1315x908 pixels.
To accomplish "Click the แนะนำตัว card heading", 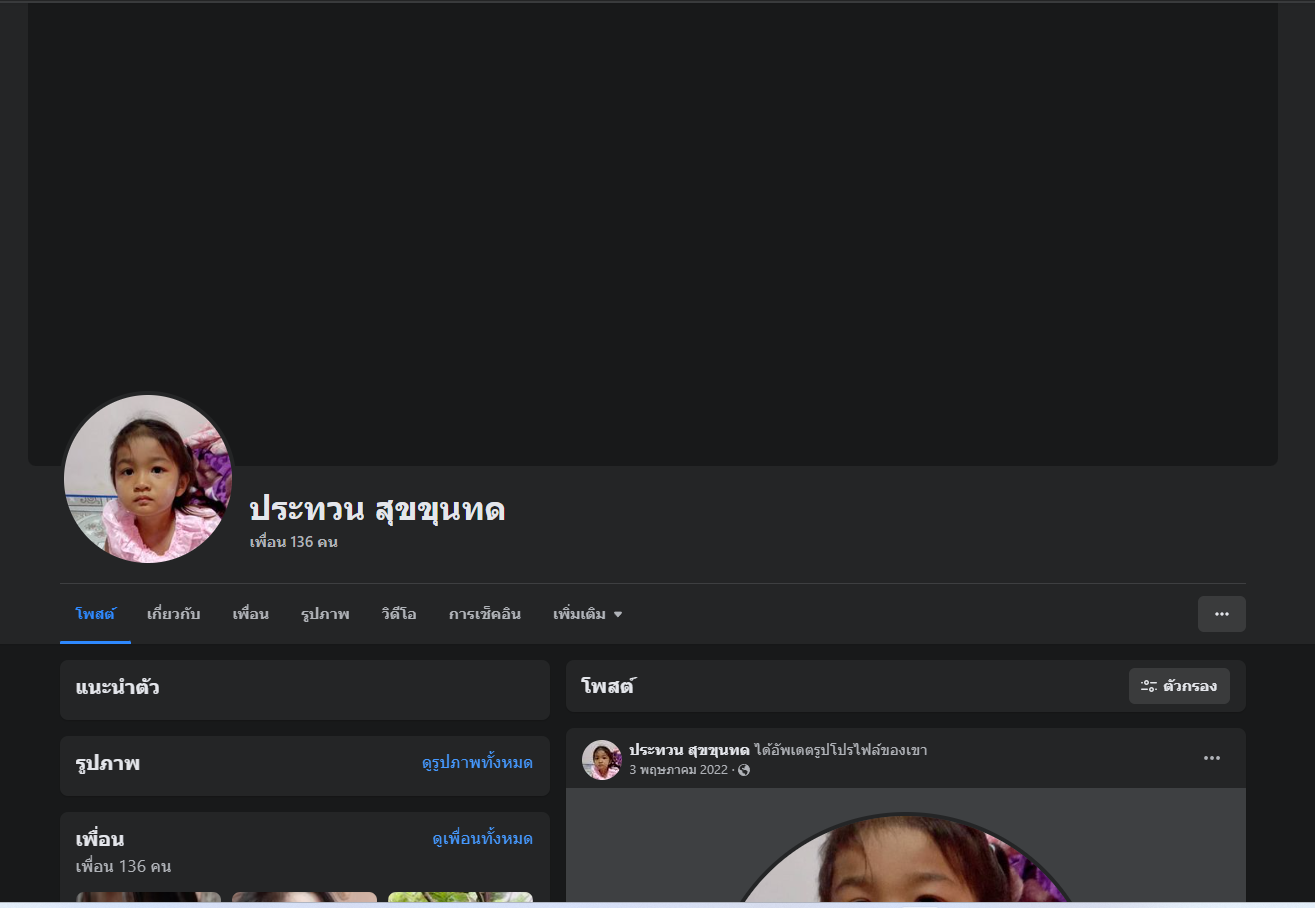I will tap(117, 688).
